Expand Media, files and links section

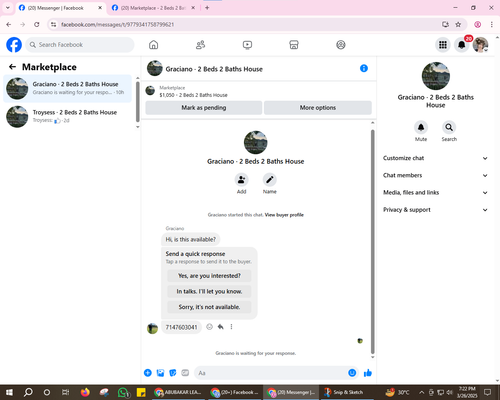[435, 193]
